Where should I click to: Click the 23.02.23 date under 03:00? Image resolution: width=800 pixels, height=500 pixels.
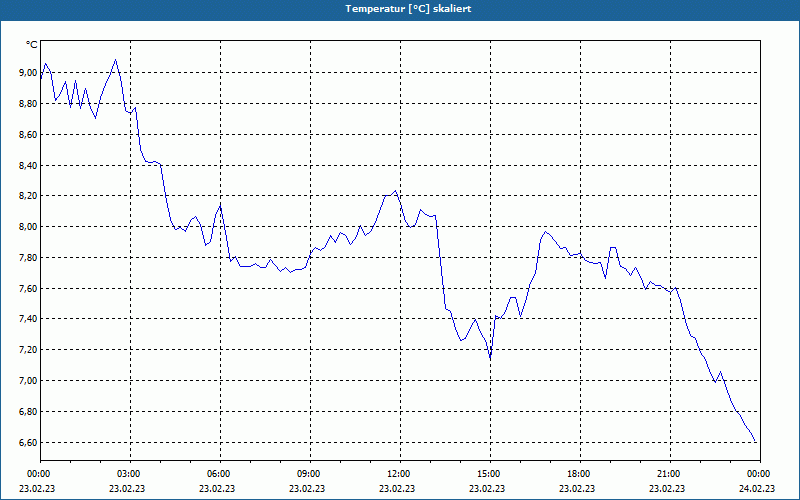point(127,488)
